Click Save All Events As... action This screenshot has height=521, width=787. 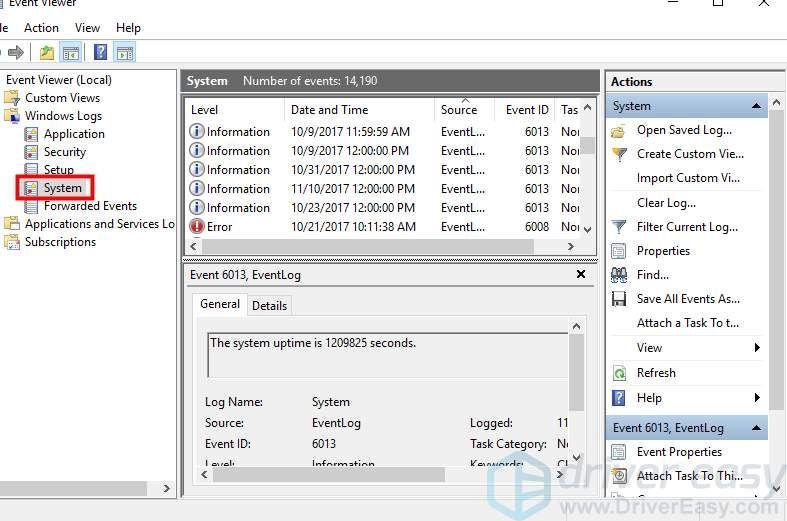[688, 299]
